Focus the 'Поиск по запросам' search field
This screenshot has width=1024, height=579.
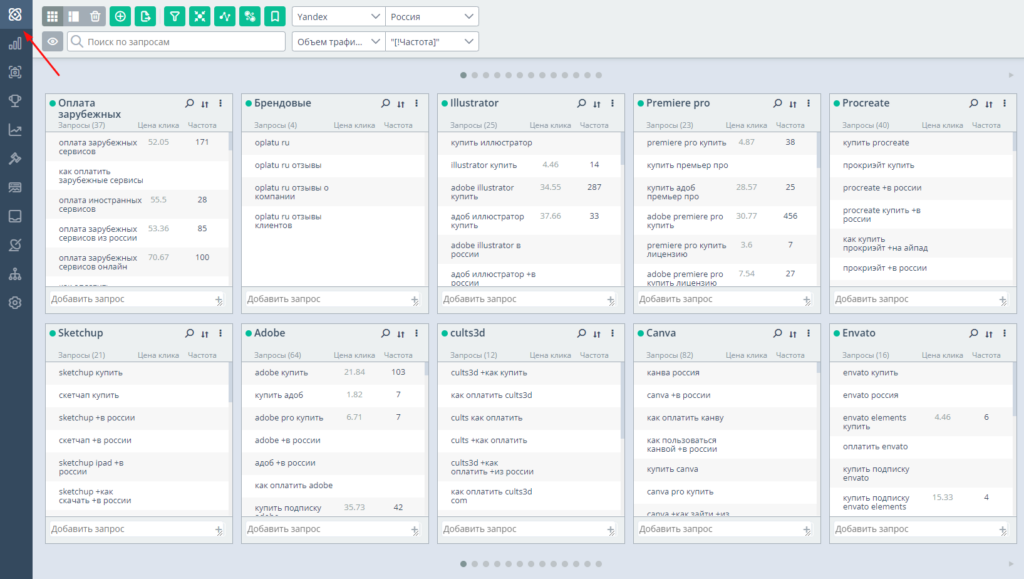click(176, 42)
